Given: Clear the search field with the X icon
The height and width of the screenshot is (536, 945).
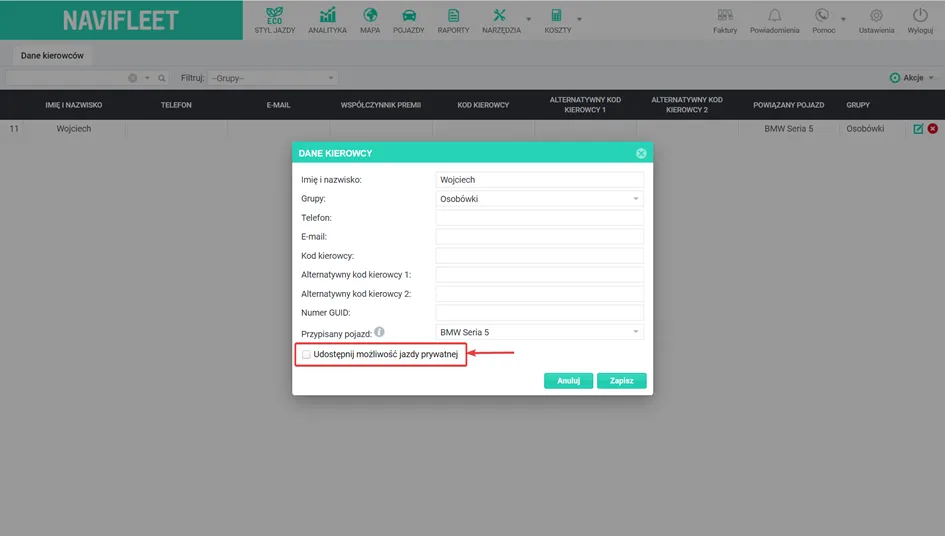Looking at the screenshot, I should [133, 78].
